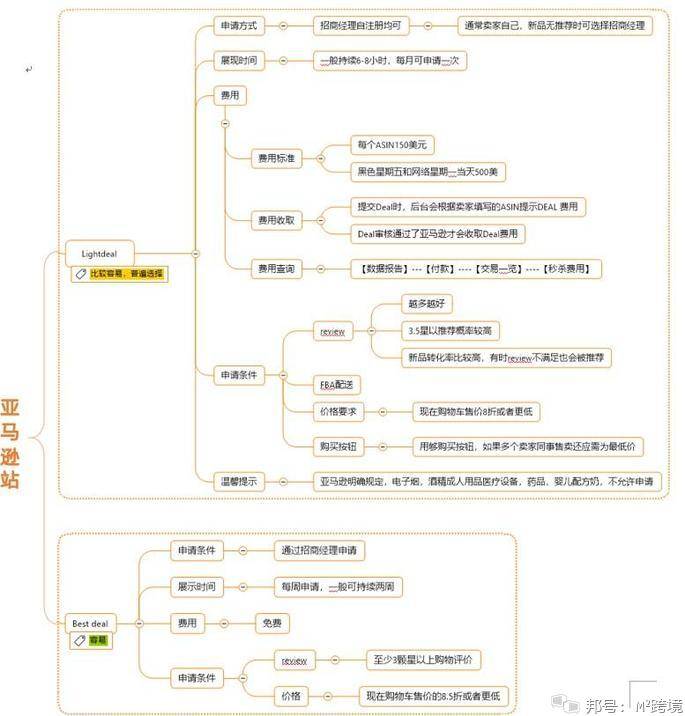The height and width of the screenshot is (716, 685).
Task: Collapse the 费用查询 node toggle
Action: click(x=321, y=269)
